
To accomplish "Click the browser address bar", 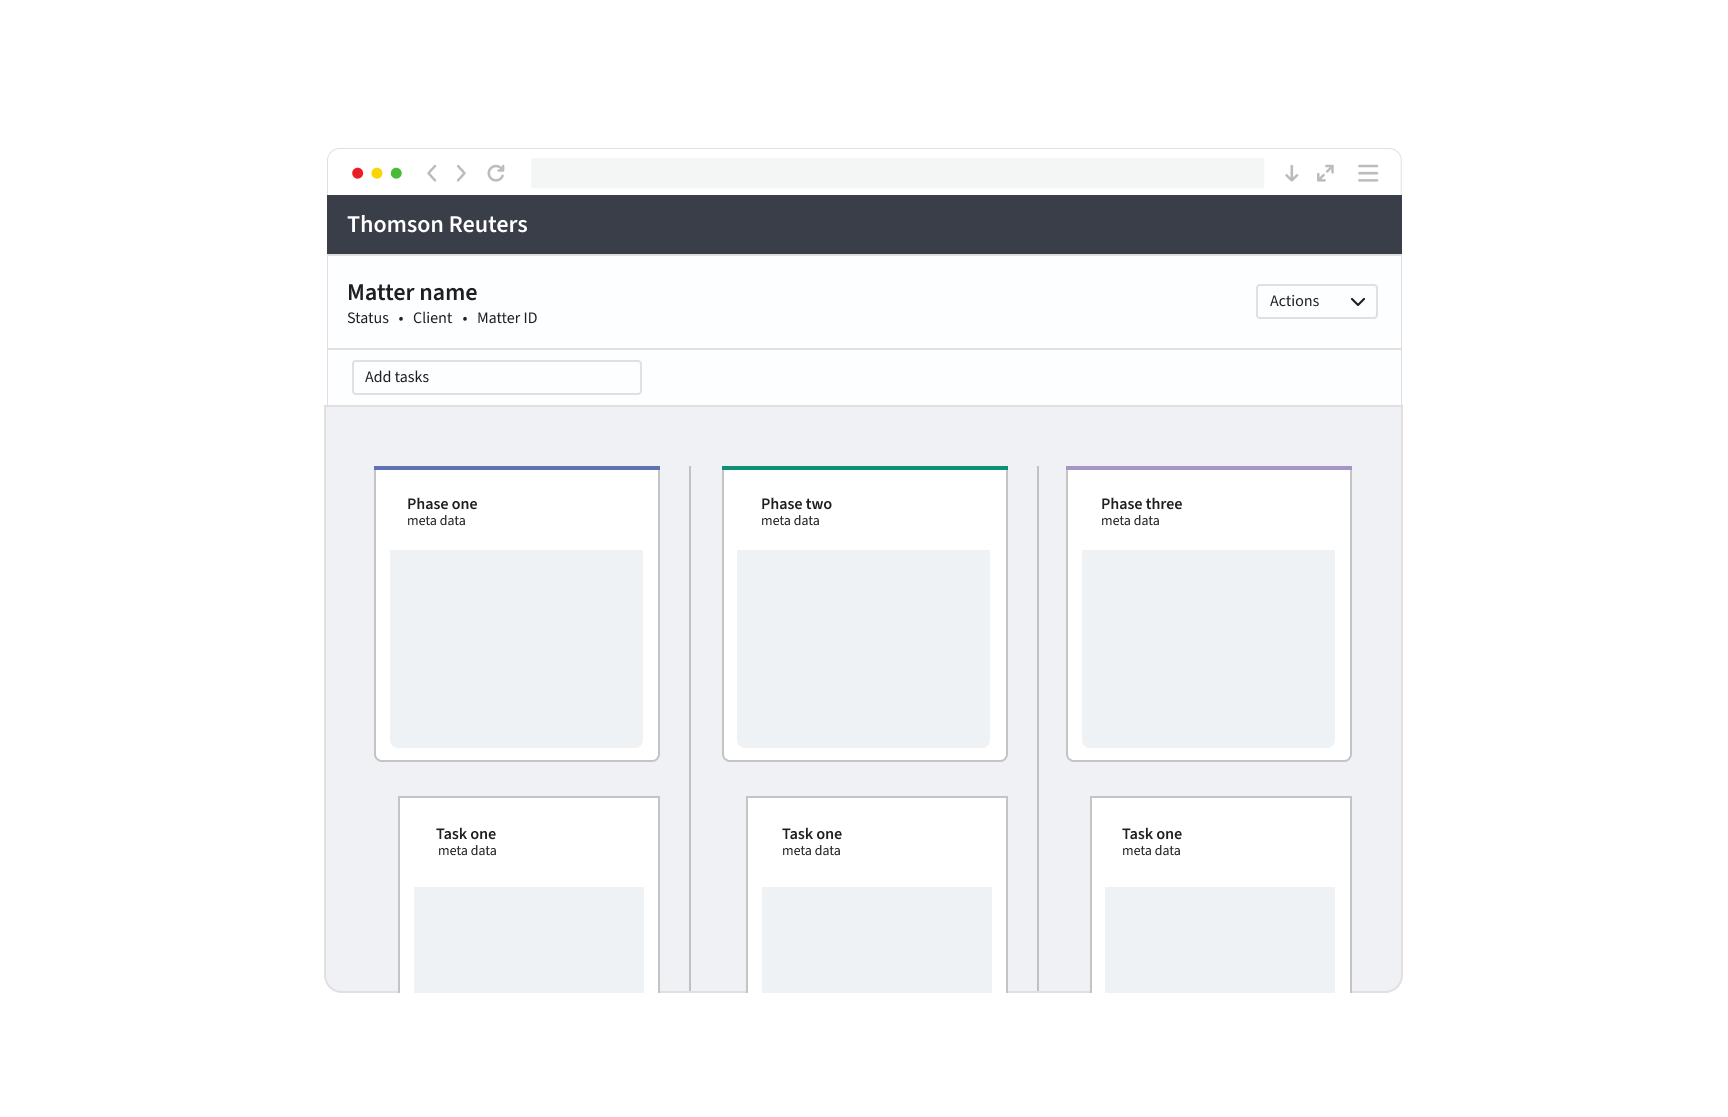I will coord(896,173).
